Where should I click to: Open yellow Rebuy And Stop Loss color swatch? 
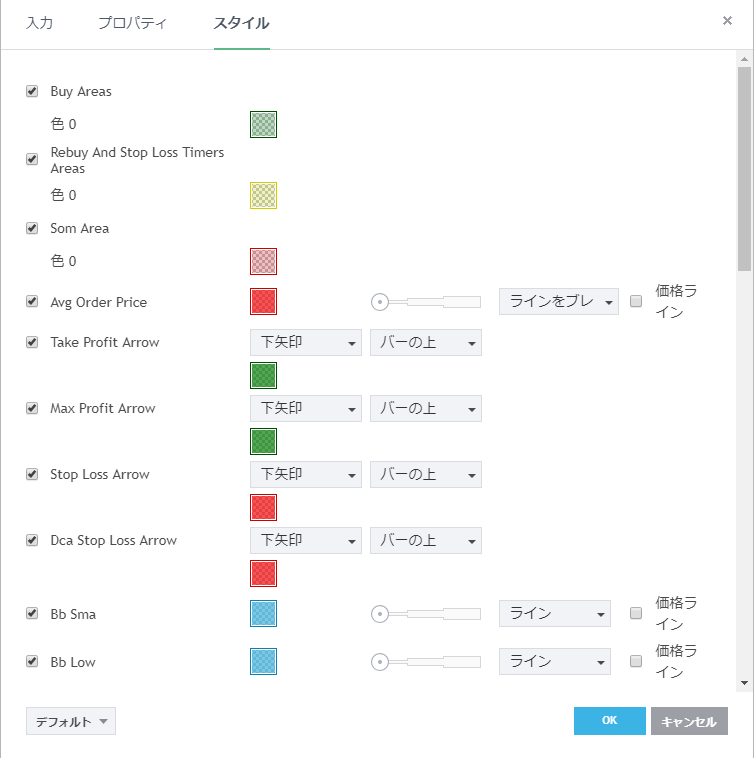(x=263, y=195)
